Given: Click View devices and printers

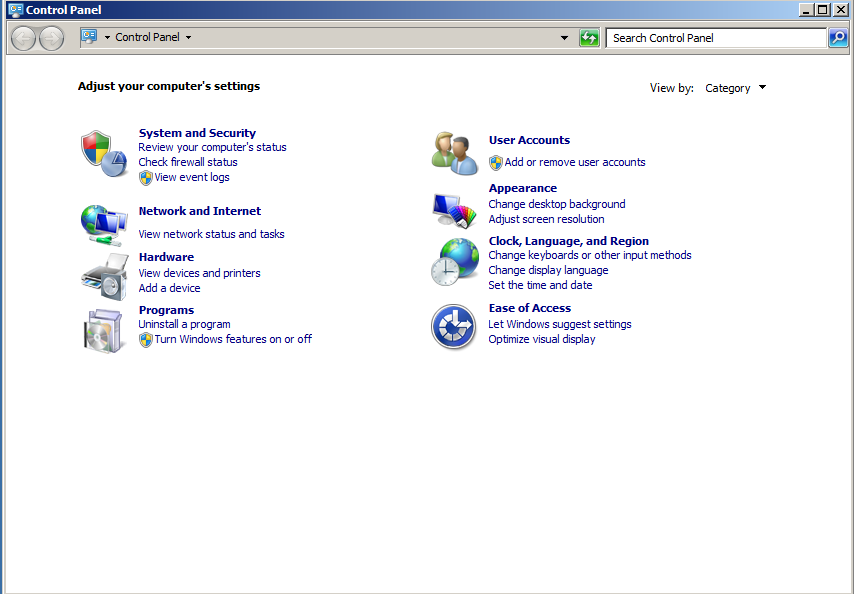Looking at the screenshot, I should (199, 273).
